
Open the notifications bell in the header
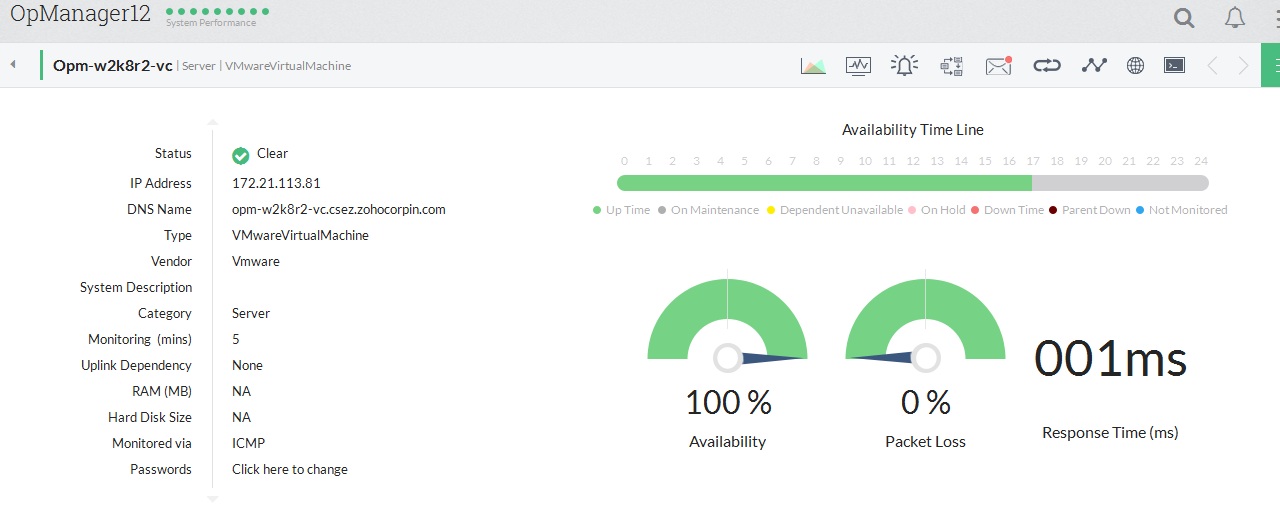pyautogui.click(x=1235, y=18)
